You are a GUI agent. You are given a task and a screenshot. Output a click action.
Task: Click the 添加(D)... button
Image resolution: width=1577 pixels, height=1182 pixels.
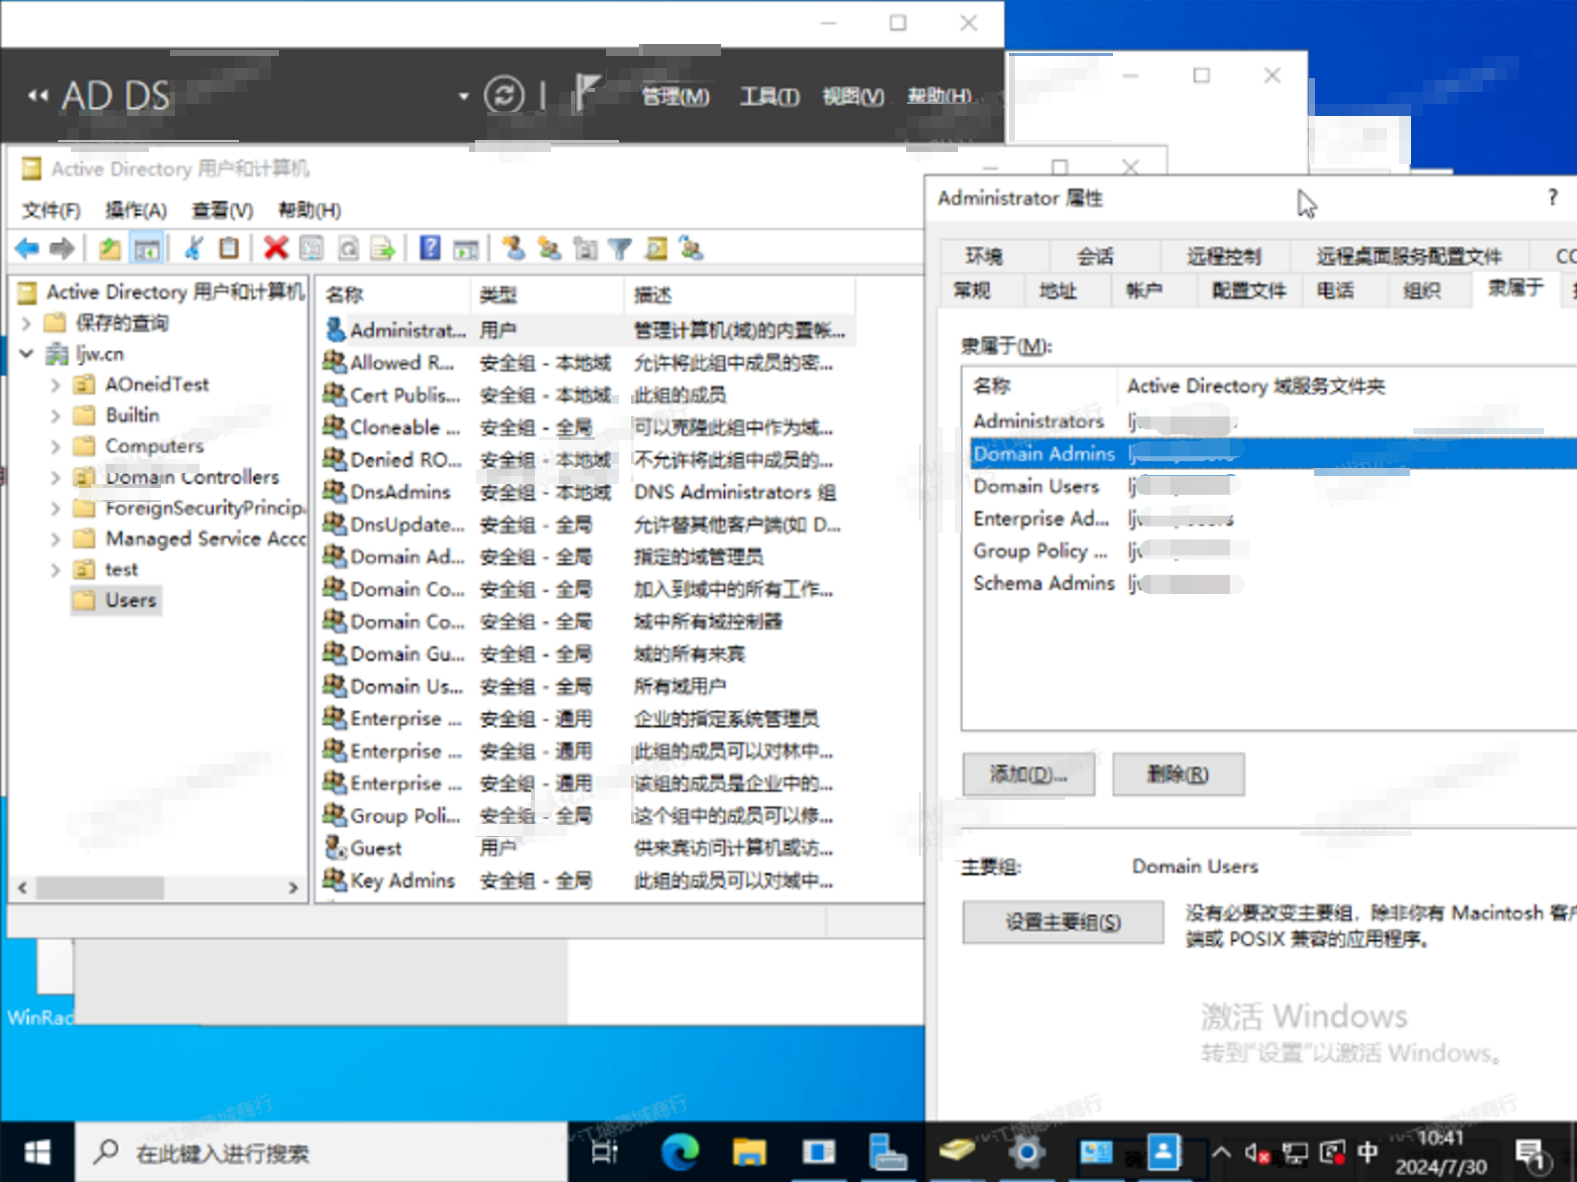[x=1028, y=774]
